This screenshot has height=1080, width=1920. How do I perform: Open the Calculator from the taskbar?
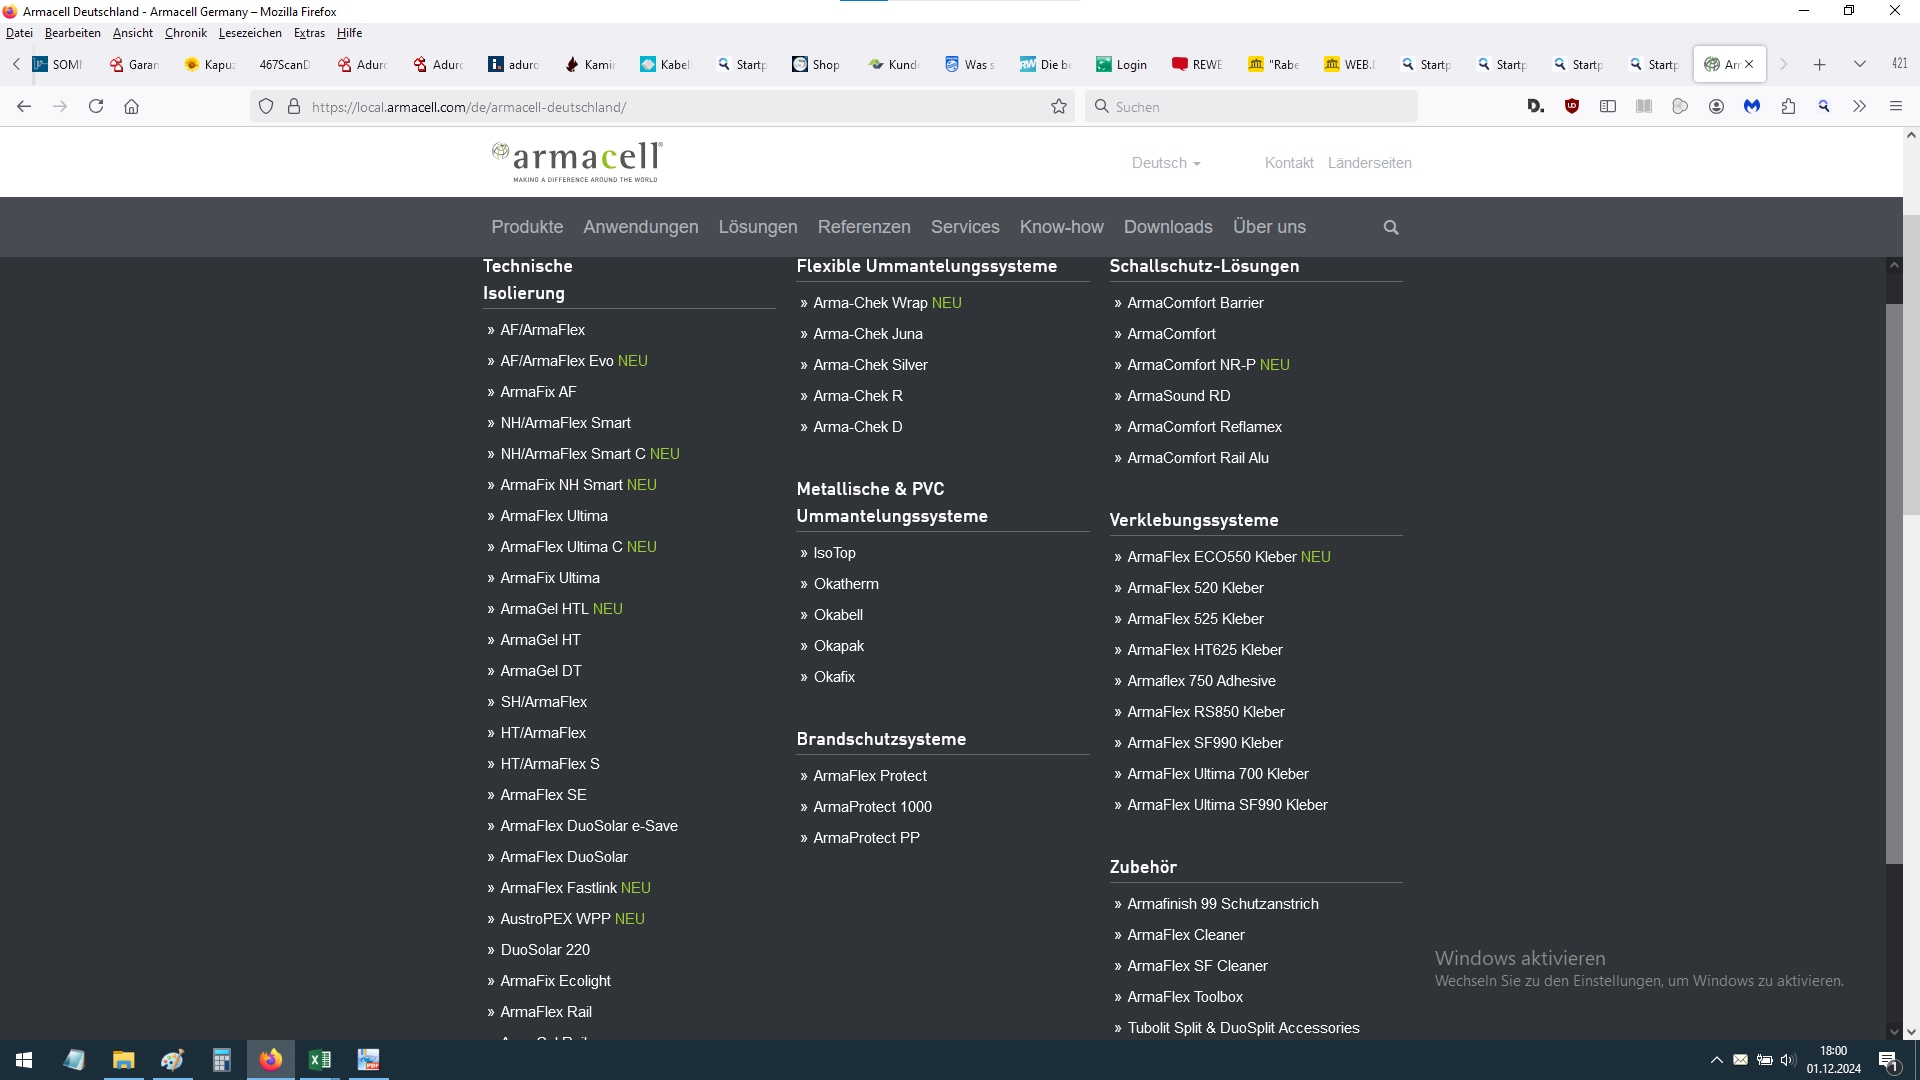coord(222,1060)
